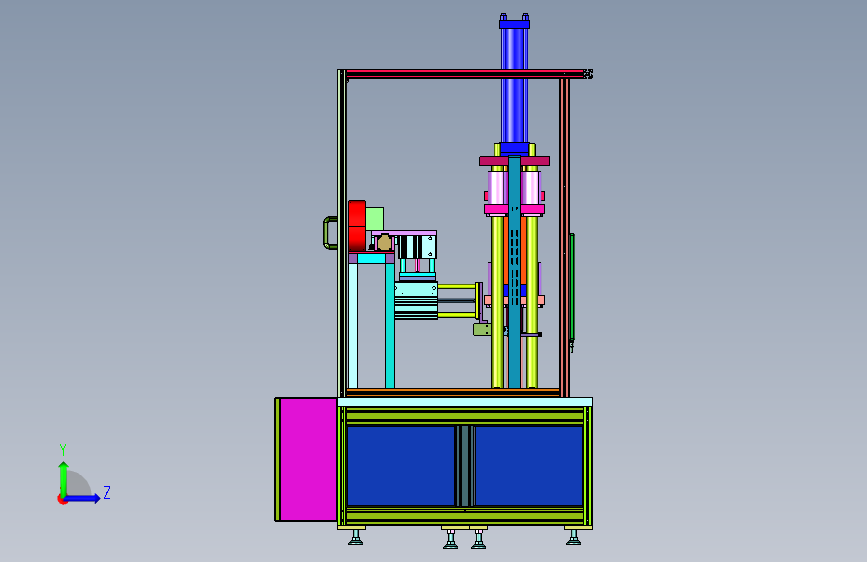
Task: Select the light cyan tabletop plate
Action: [464, 402]
